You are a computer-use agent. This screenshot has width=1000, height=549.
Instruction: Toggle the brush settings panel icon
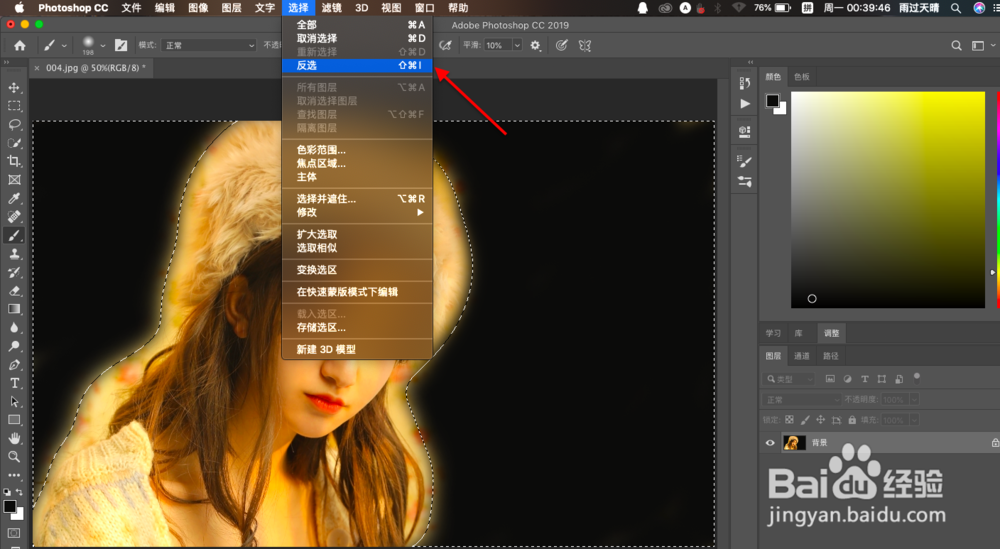(x=121, y=45)
